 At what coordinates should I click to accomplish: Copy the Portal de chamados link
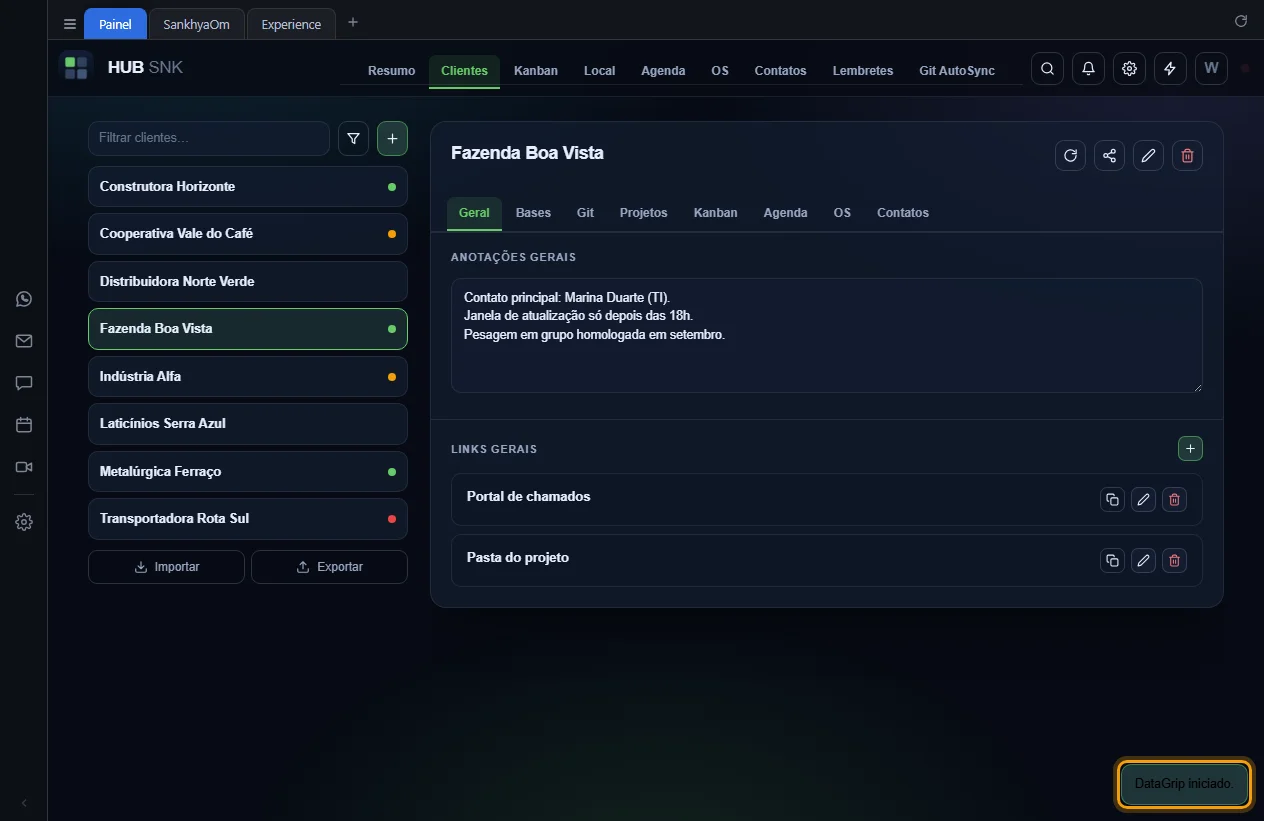point(1112,500)
